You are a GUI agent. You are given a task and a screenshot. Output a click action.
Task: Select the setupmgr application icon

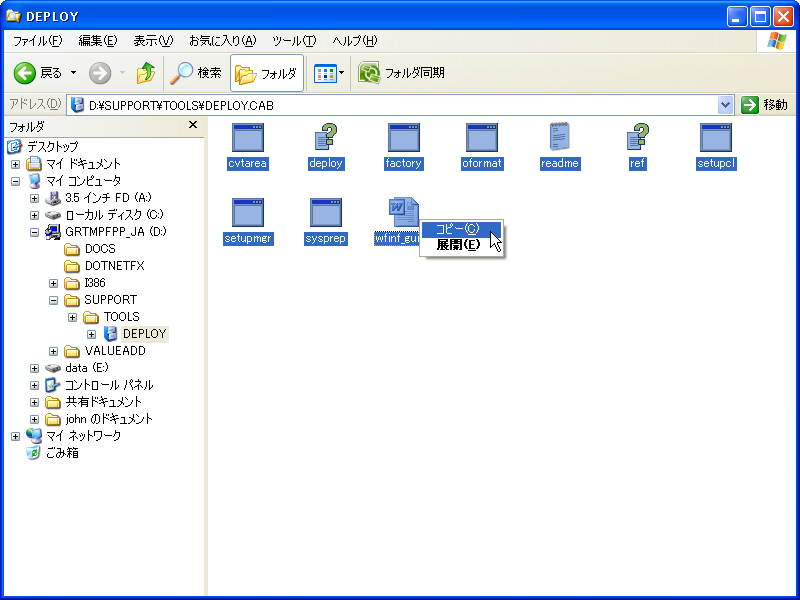point(248,213)
